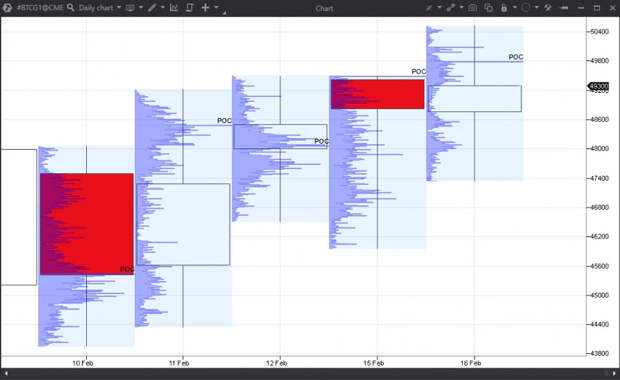620x380 pixels.
Task: Click the #BTCG1@CME instrument symbol field
Action: (x=40, y=8)
